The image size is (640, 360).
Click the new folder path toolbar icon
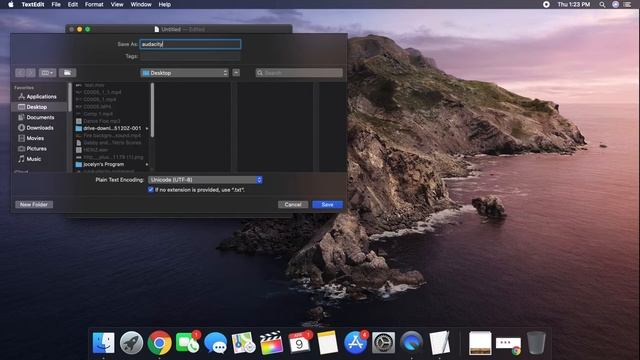tap(67, 73)
